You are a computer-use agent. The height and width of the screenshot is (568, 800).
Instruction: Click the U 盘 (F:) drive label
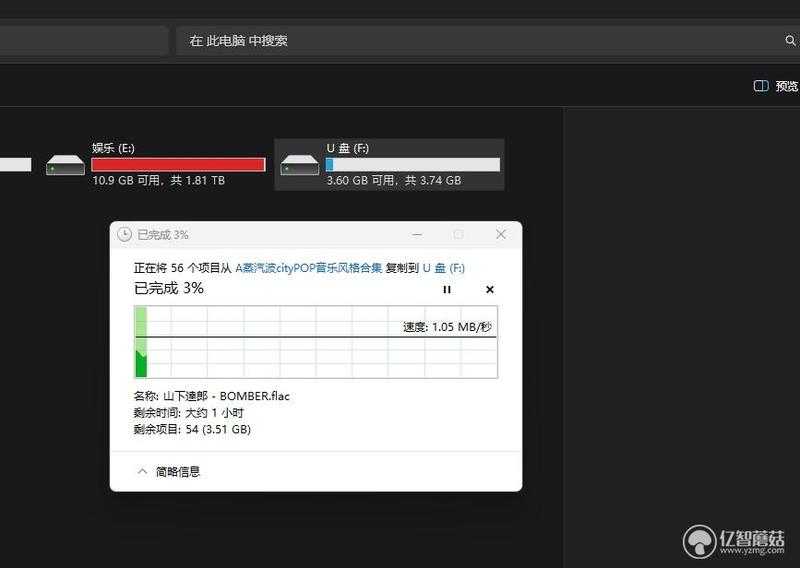[347, 148]
